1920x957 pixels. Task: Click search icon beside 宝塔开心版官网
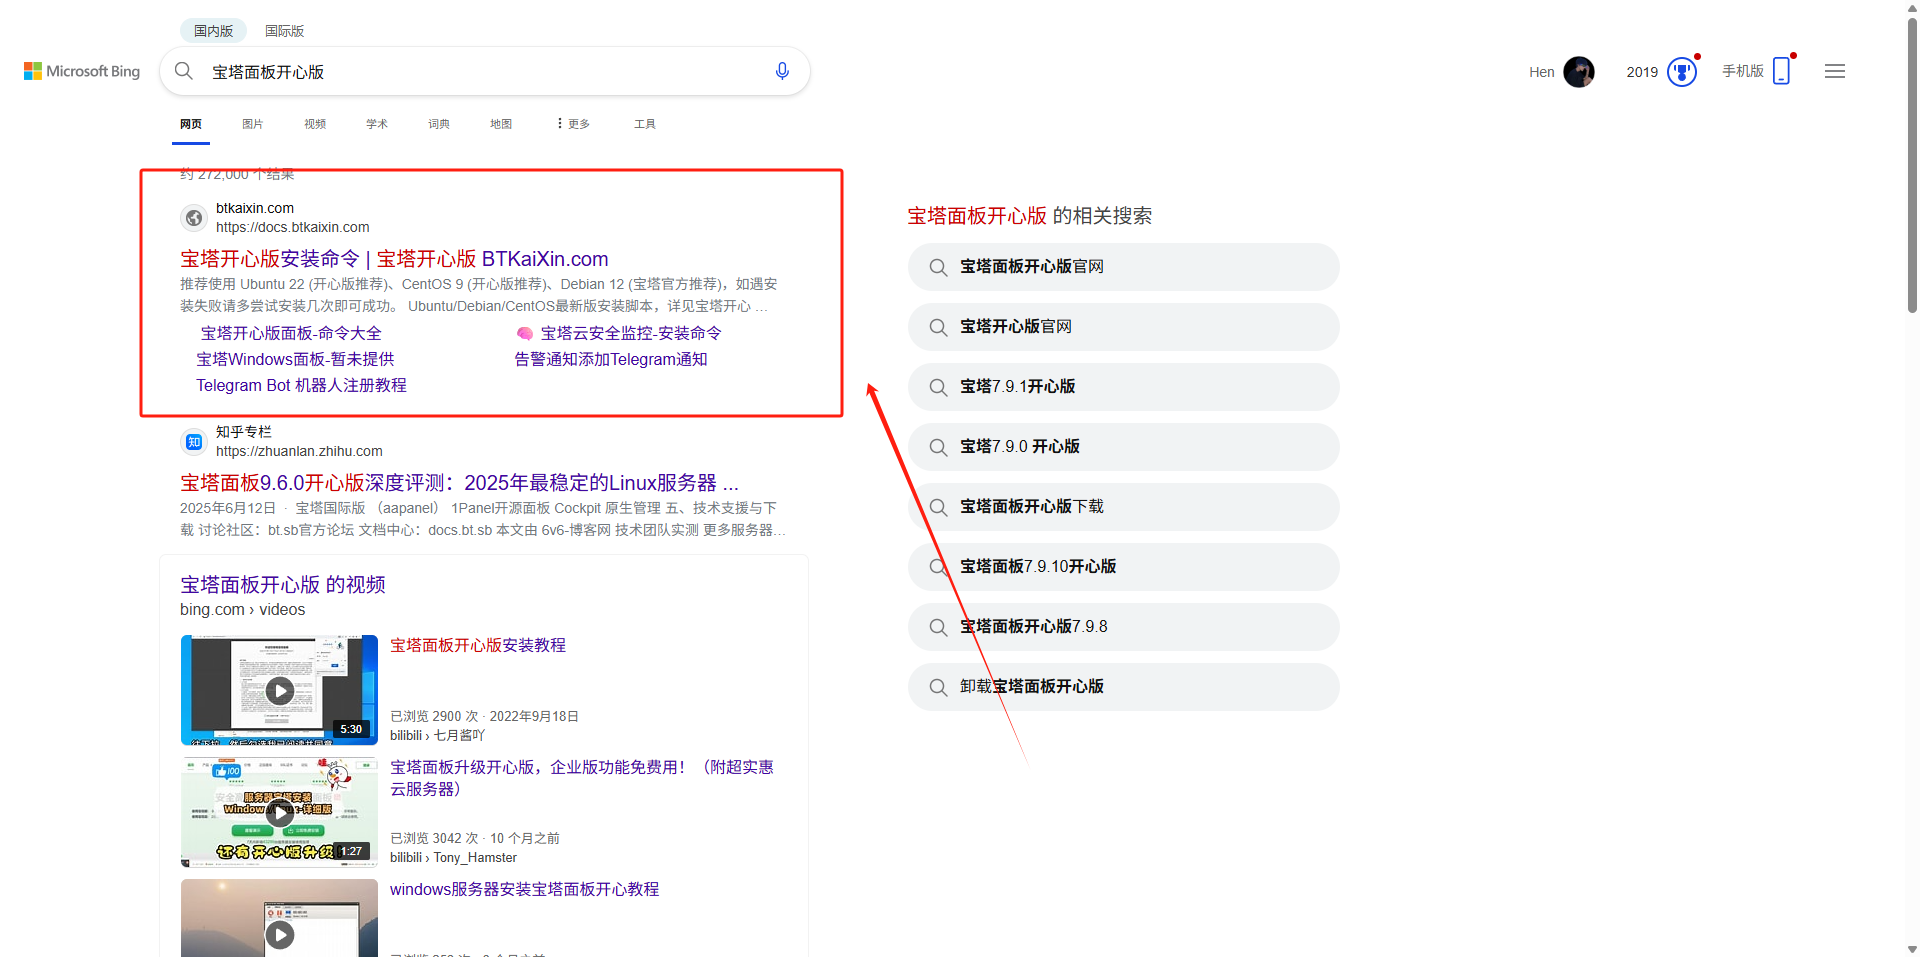[x=938, y=327]
